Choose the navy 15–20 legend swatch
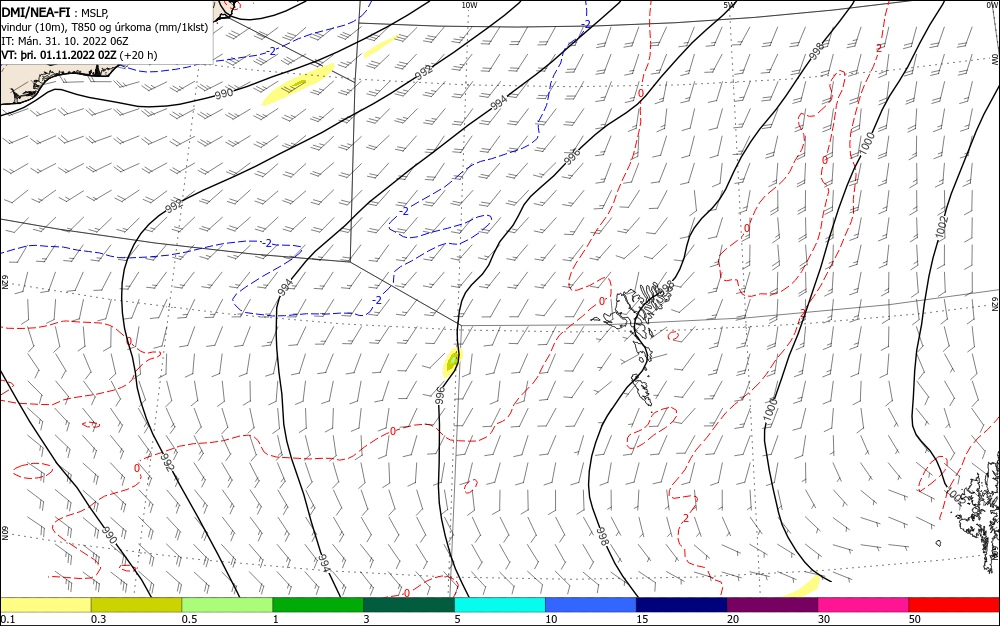 (x=682, y=605)
